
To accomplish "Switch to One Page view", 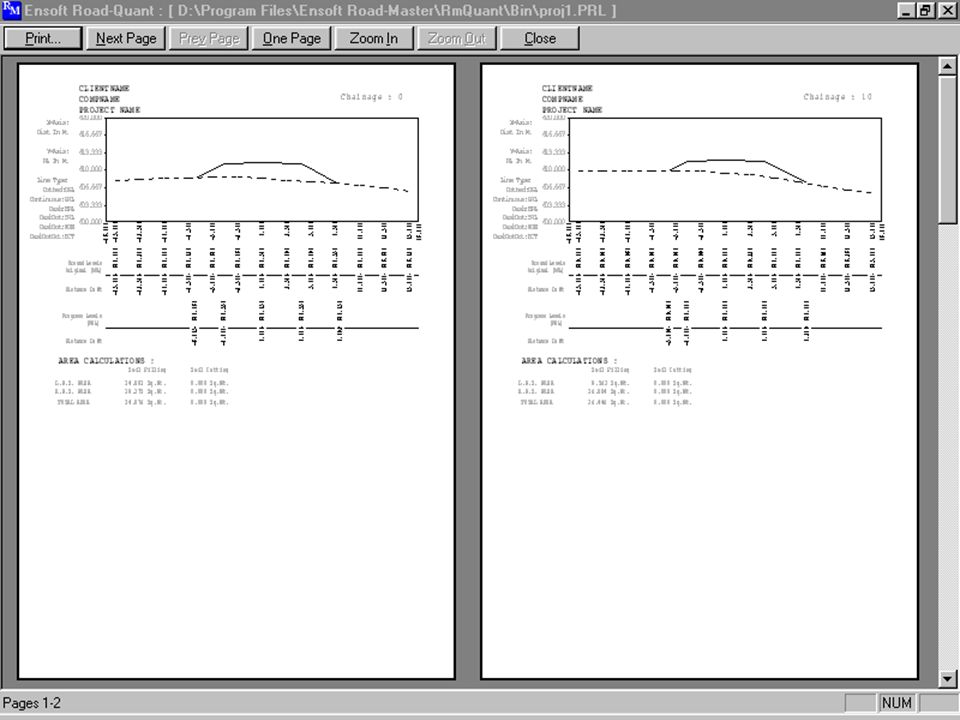I will 291,38.
